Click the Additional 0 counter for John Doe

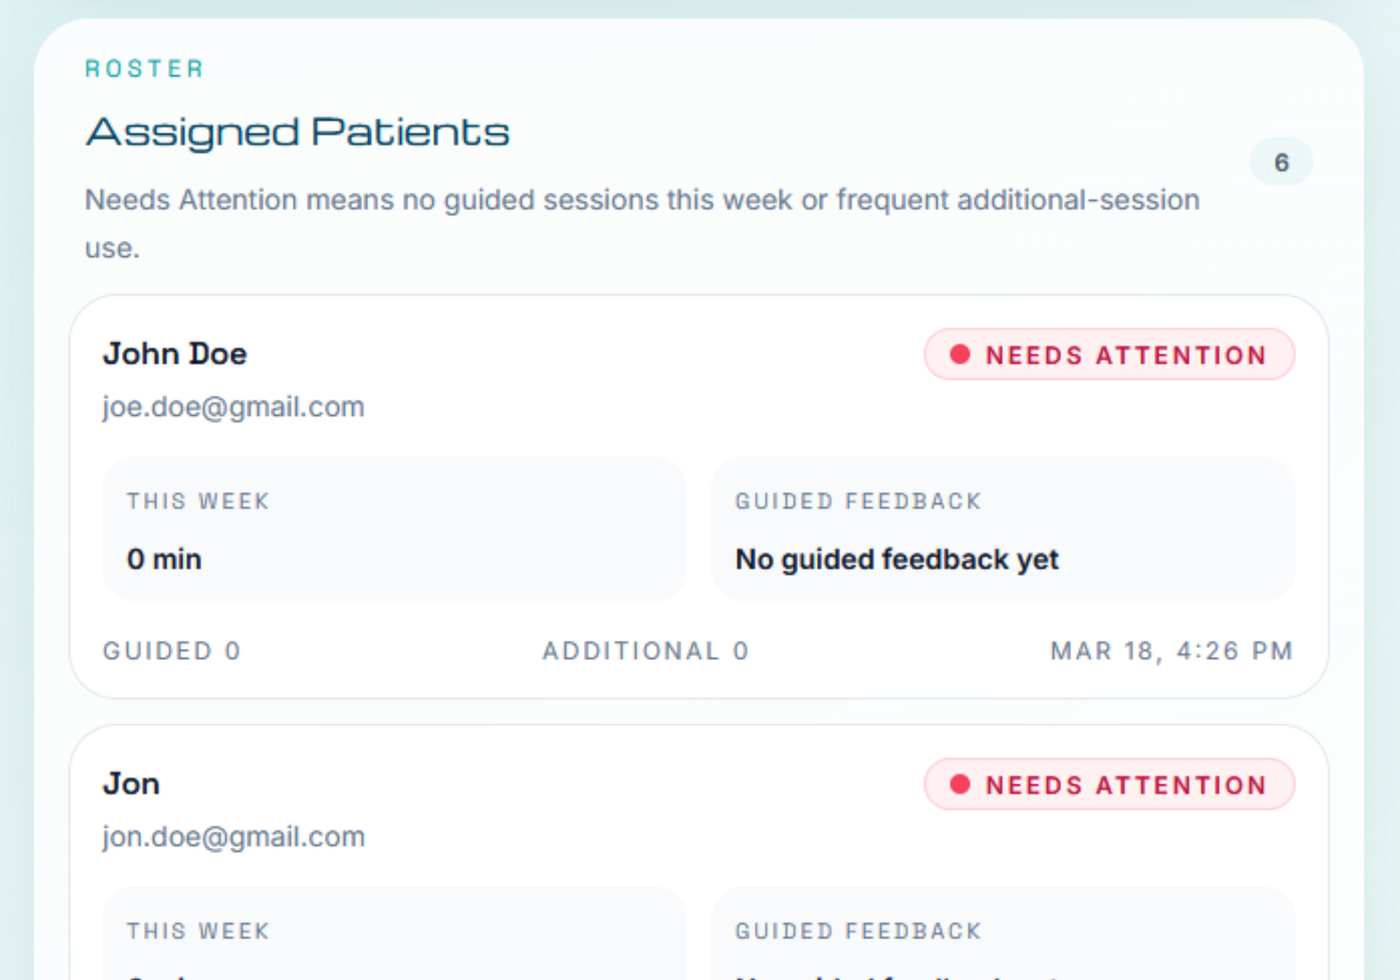click(x=645, y=651)
